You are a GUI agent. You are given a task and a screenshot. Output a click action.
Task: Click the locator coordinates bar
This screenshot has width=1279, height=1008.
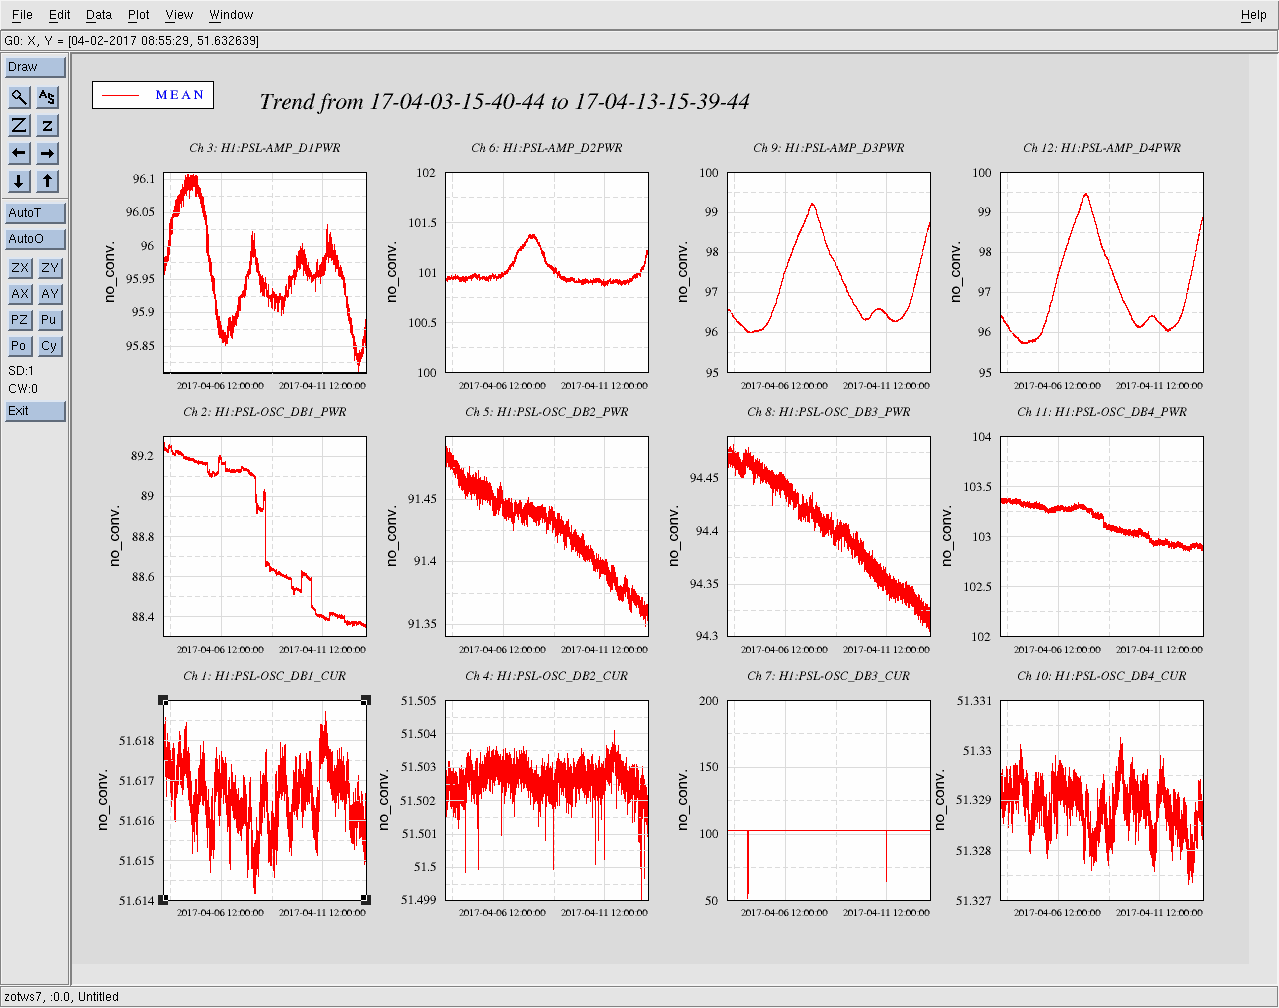(x=639, y=41)
